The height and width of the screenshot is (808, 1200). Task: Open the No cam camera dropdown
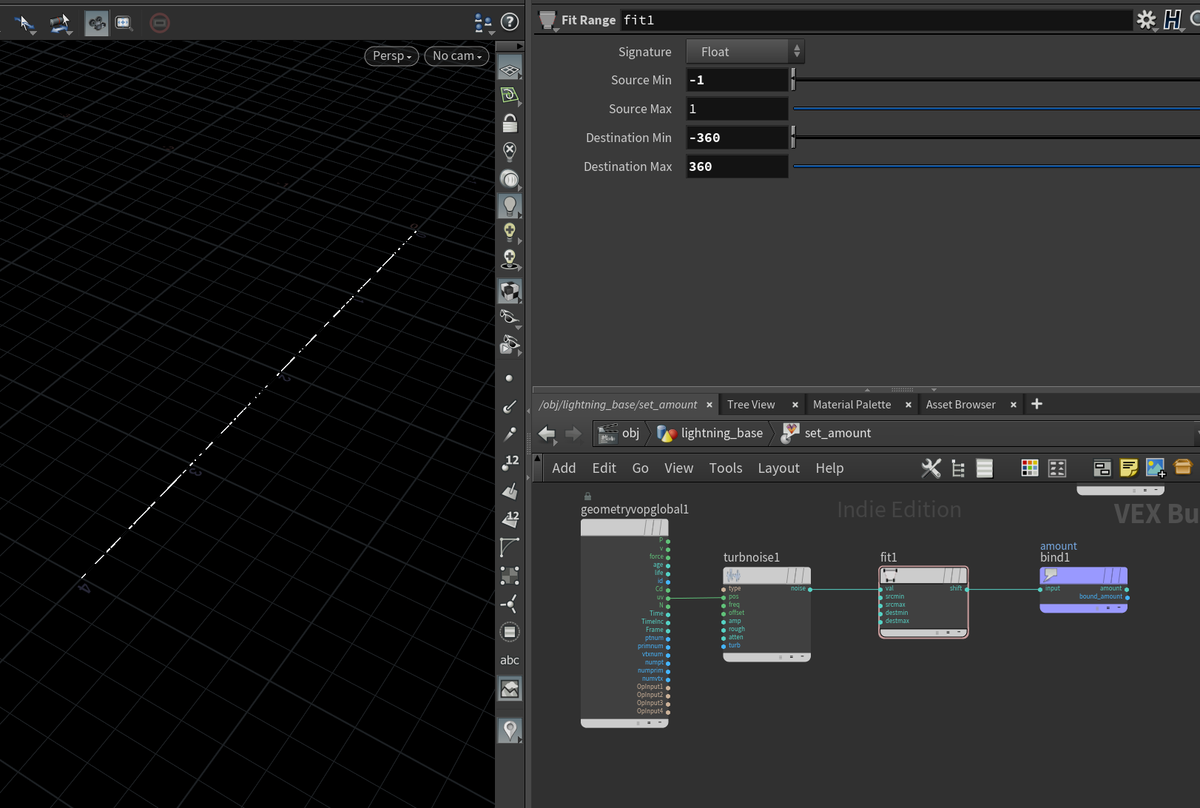coord(457,56)
